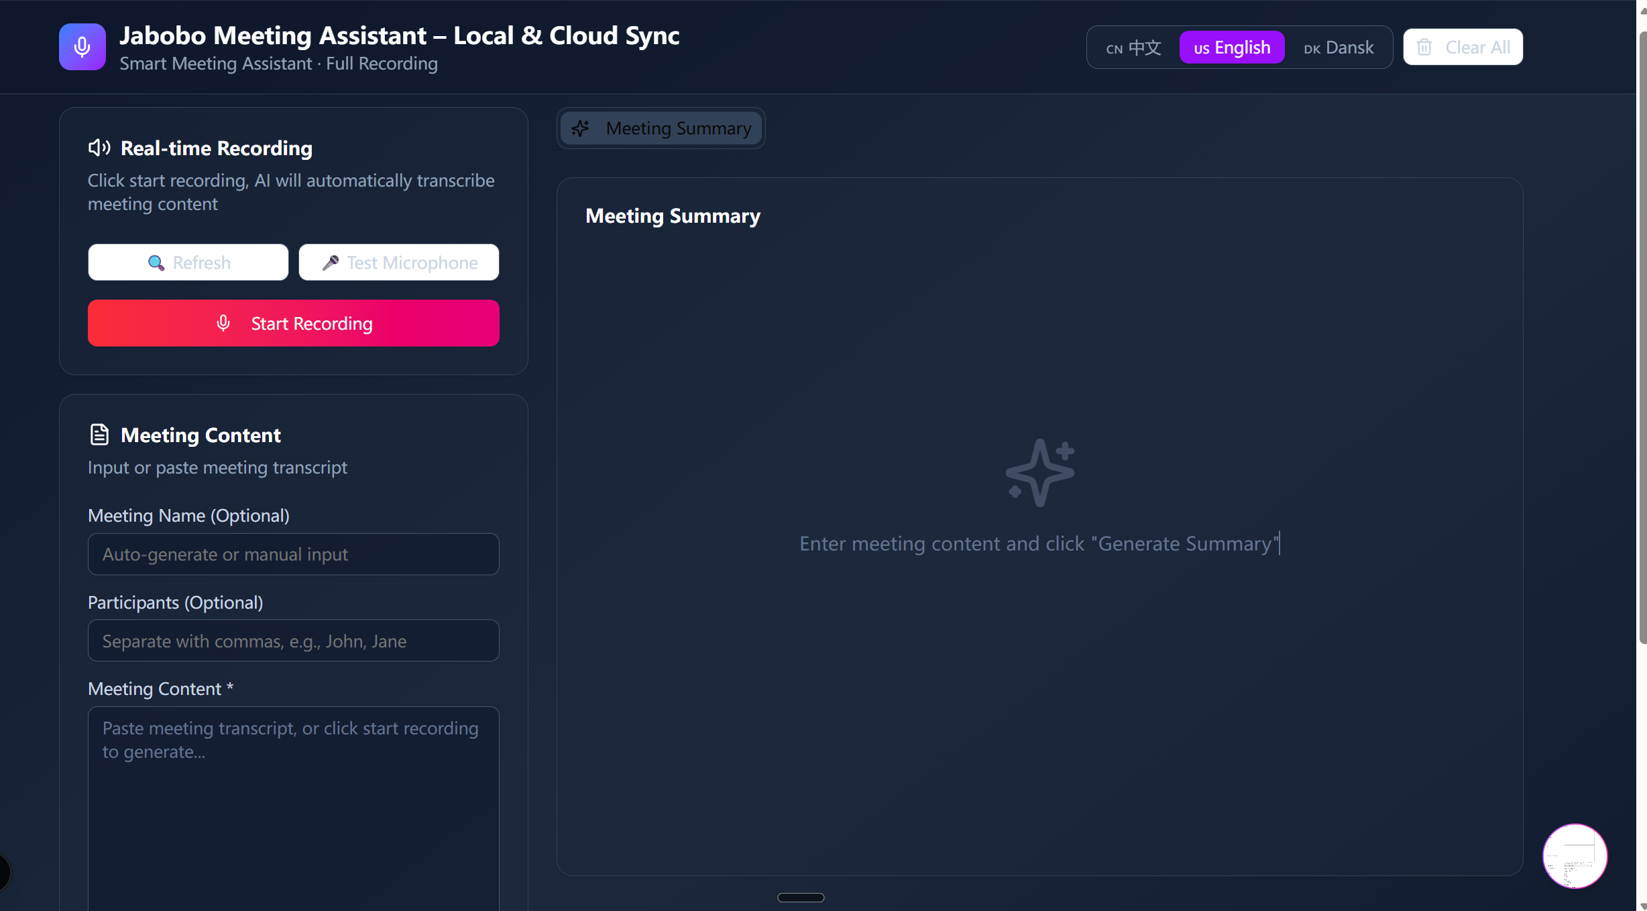1647x911 pixels.
Task: Click "Smart Meeting Assistant · Full Recording" subtitle
Action: (279, 64)
